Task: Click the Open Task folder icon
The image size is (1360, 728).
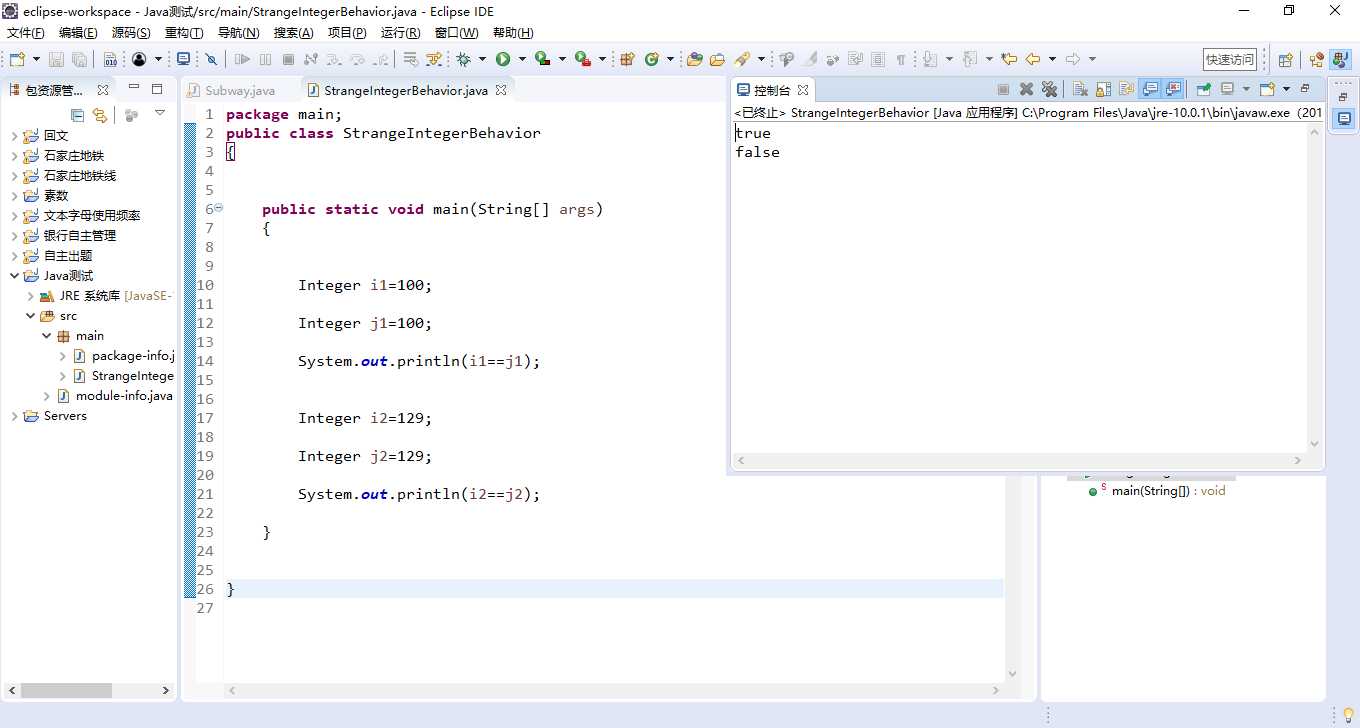Action: (717, 59)
